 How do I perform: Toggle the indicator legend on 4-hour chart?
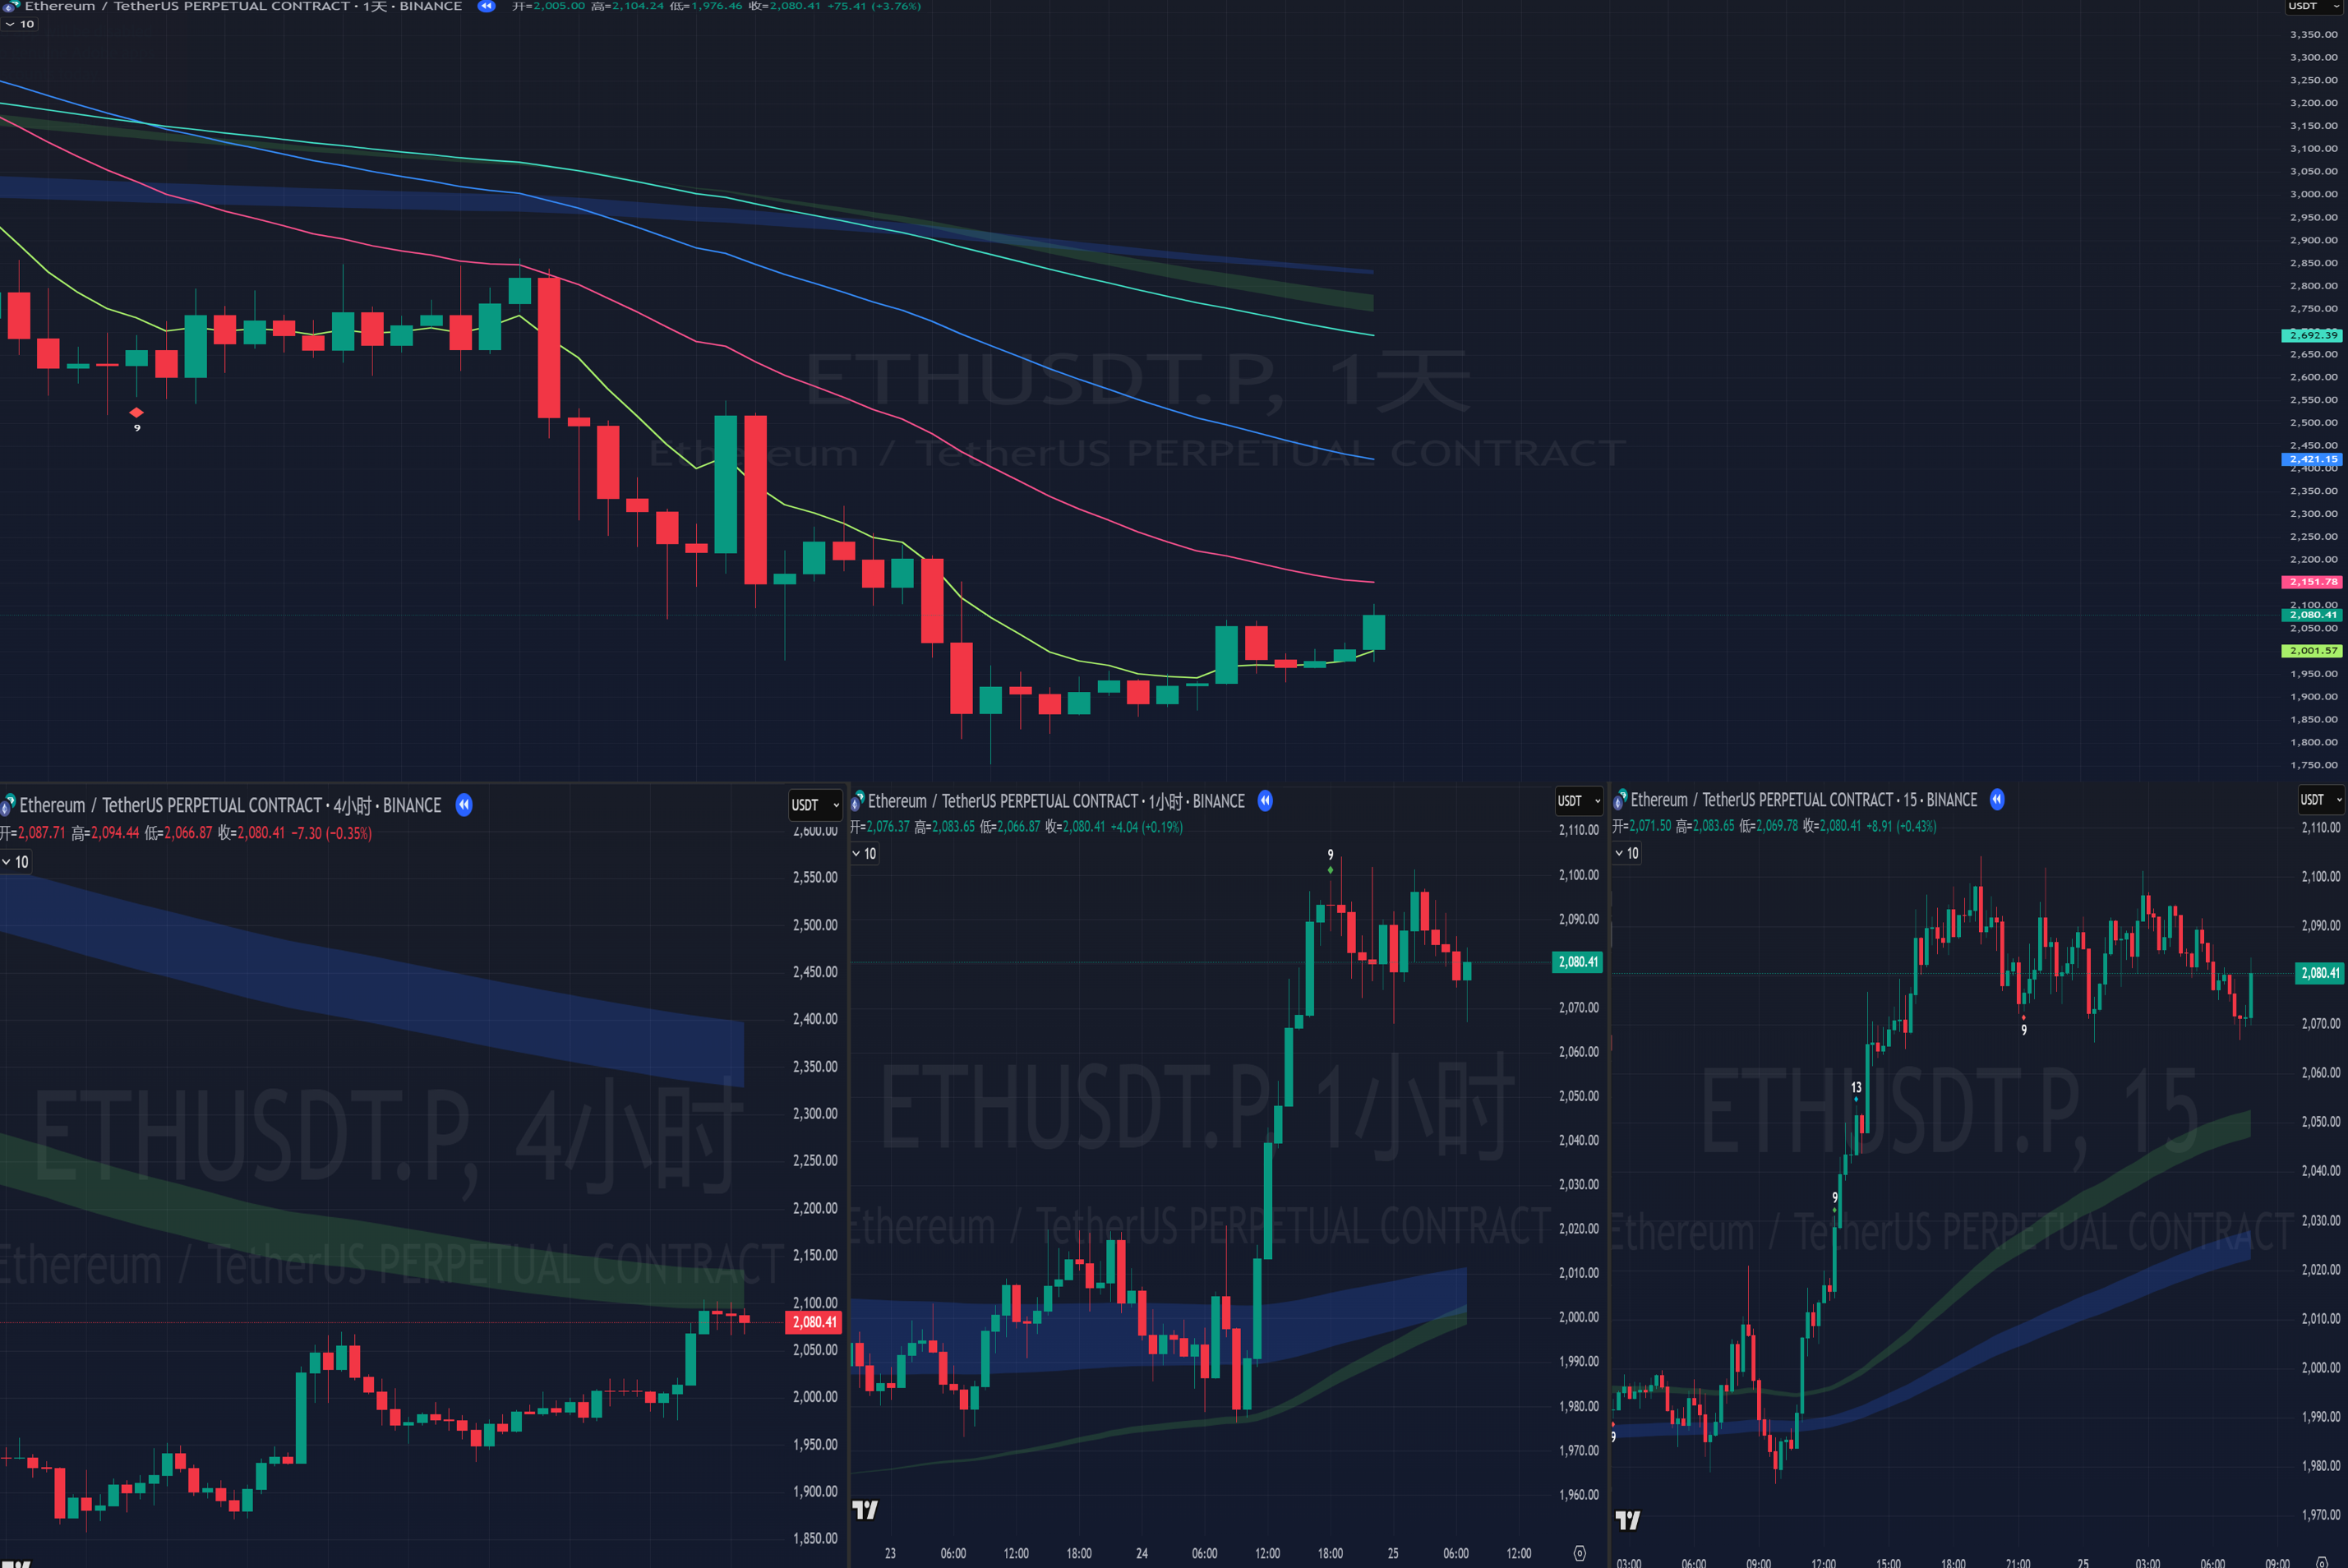[x=15, y=862]
